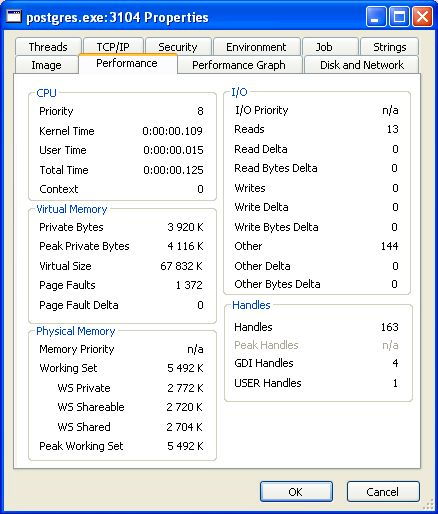The width and height of the screenshot is (438, 514).
Task: Click the Physical Memory group heading
Action: click(x=76, y=331)
